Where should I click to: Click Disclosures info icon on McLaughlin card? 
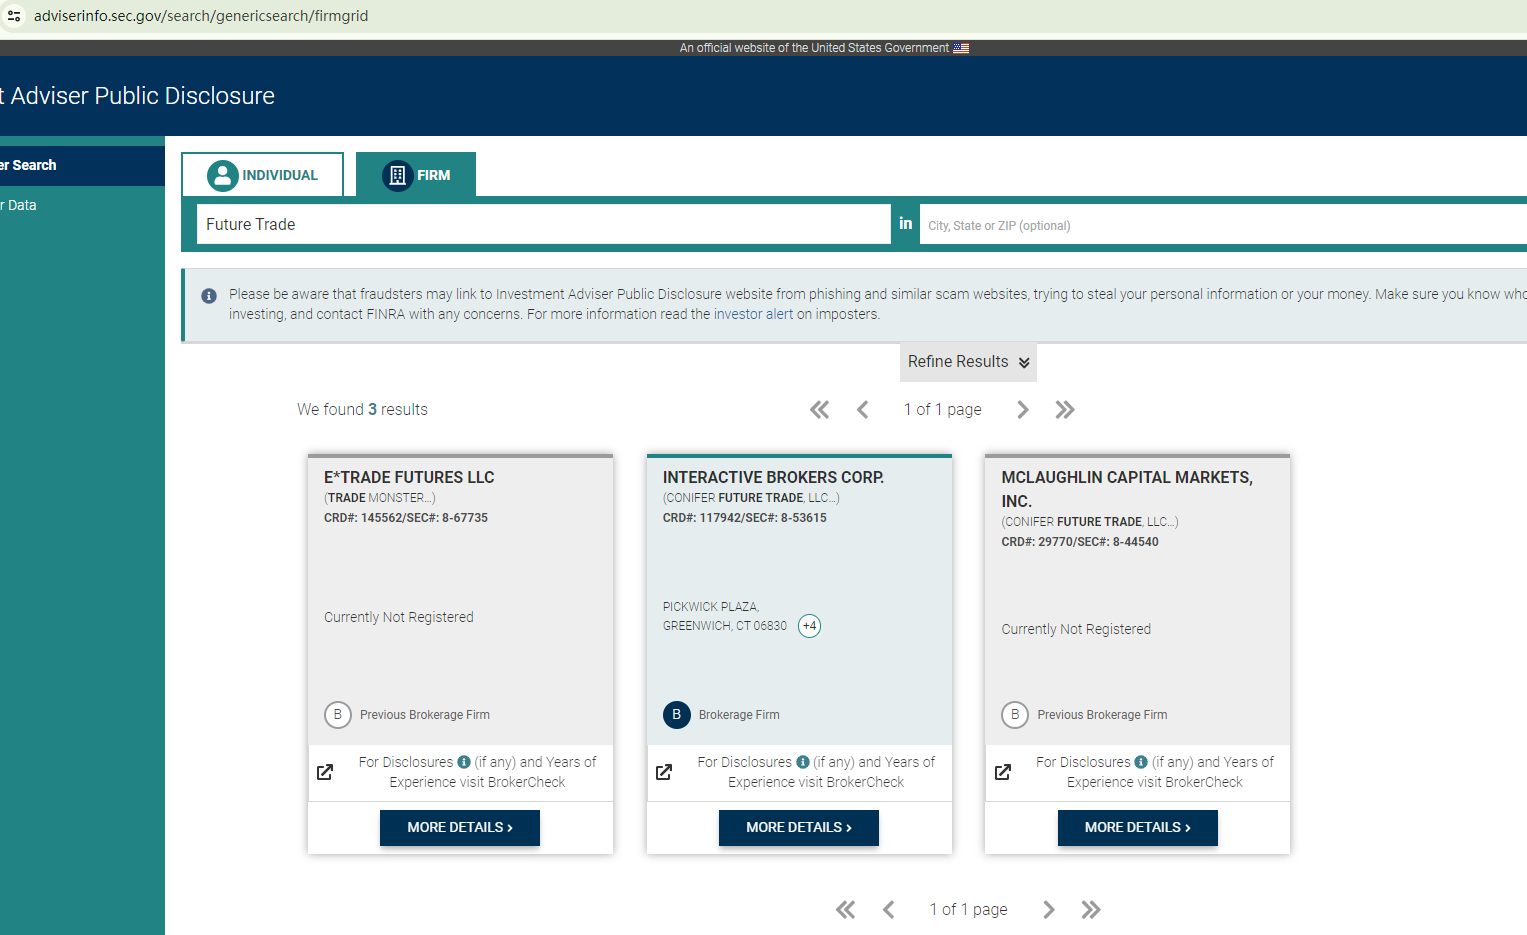tap(1141, 762)
